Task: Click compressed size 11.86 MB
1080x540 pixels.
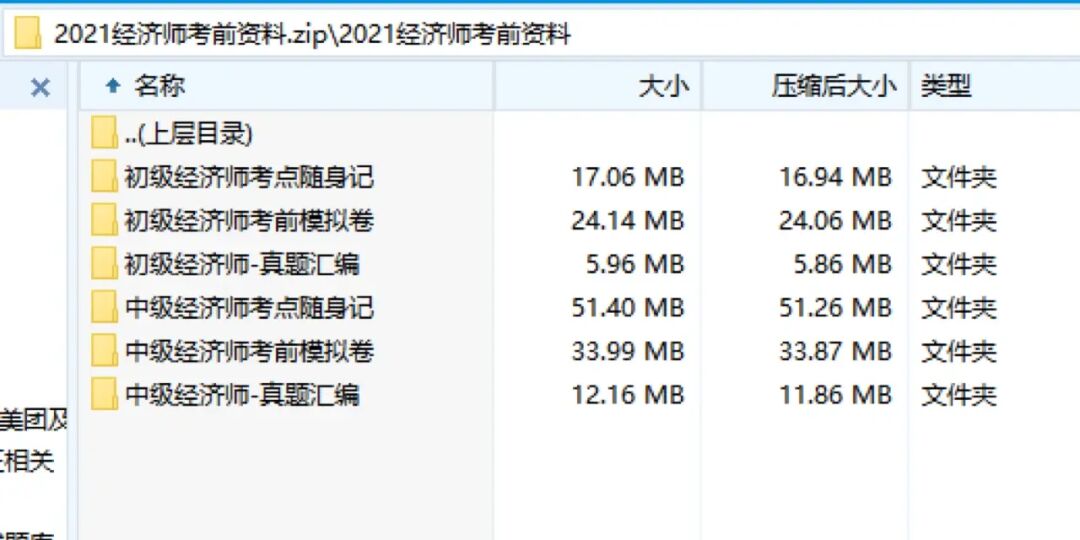Action: coord(835,395)
